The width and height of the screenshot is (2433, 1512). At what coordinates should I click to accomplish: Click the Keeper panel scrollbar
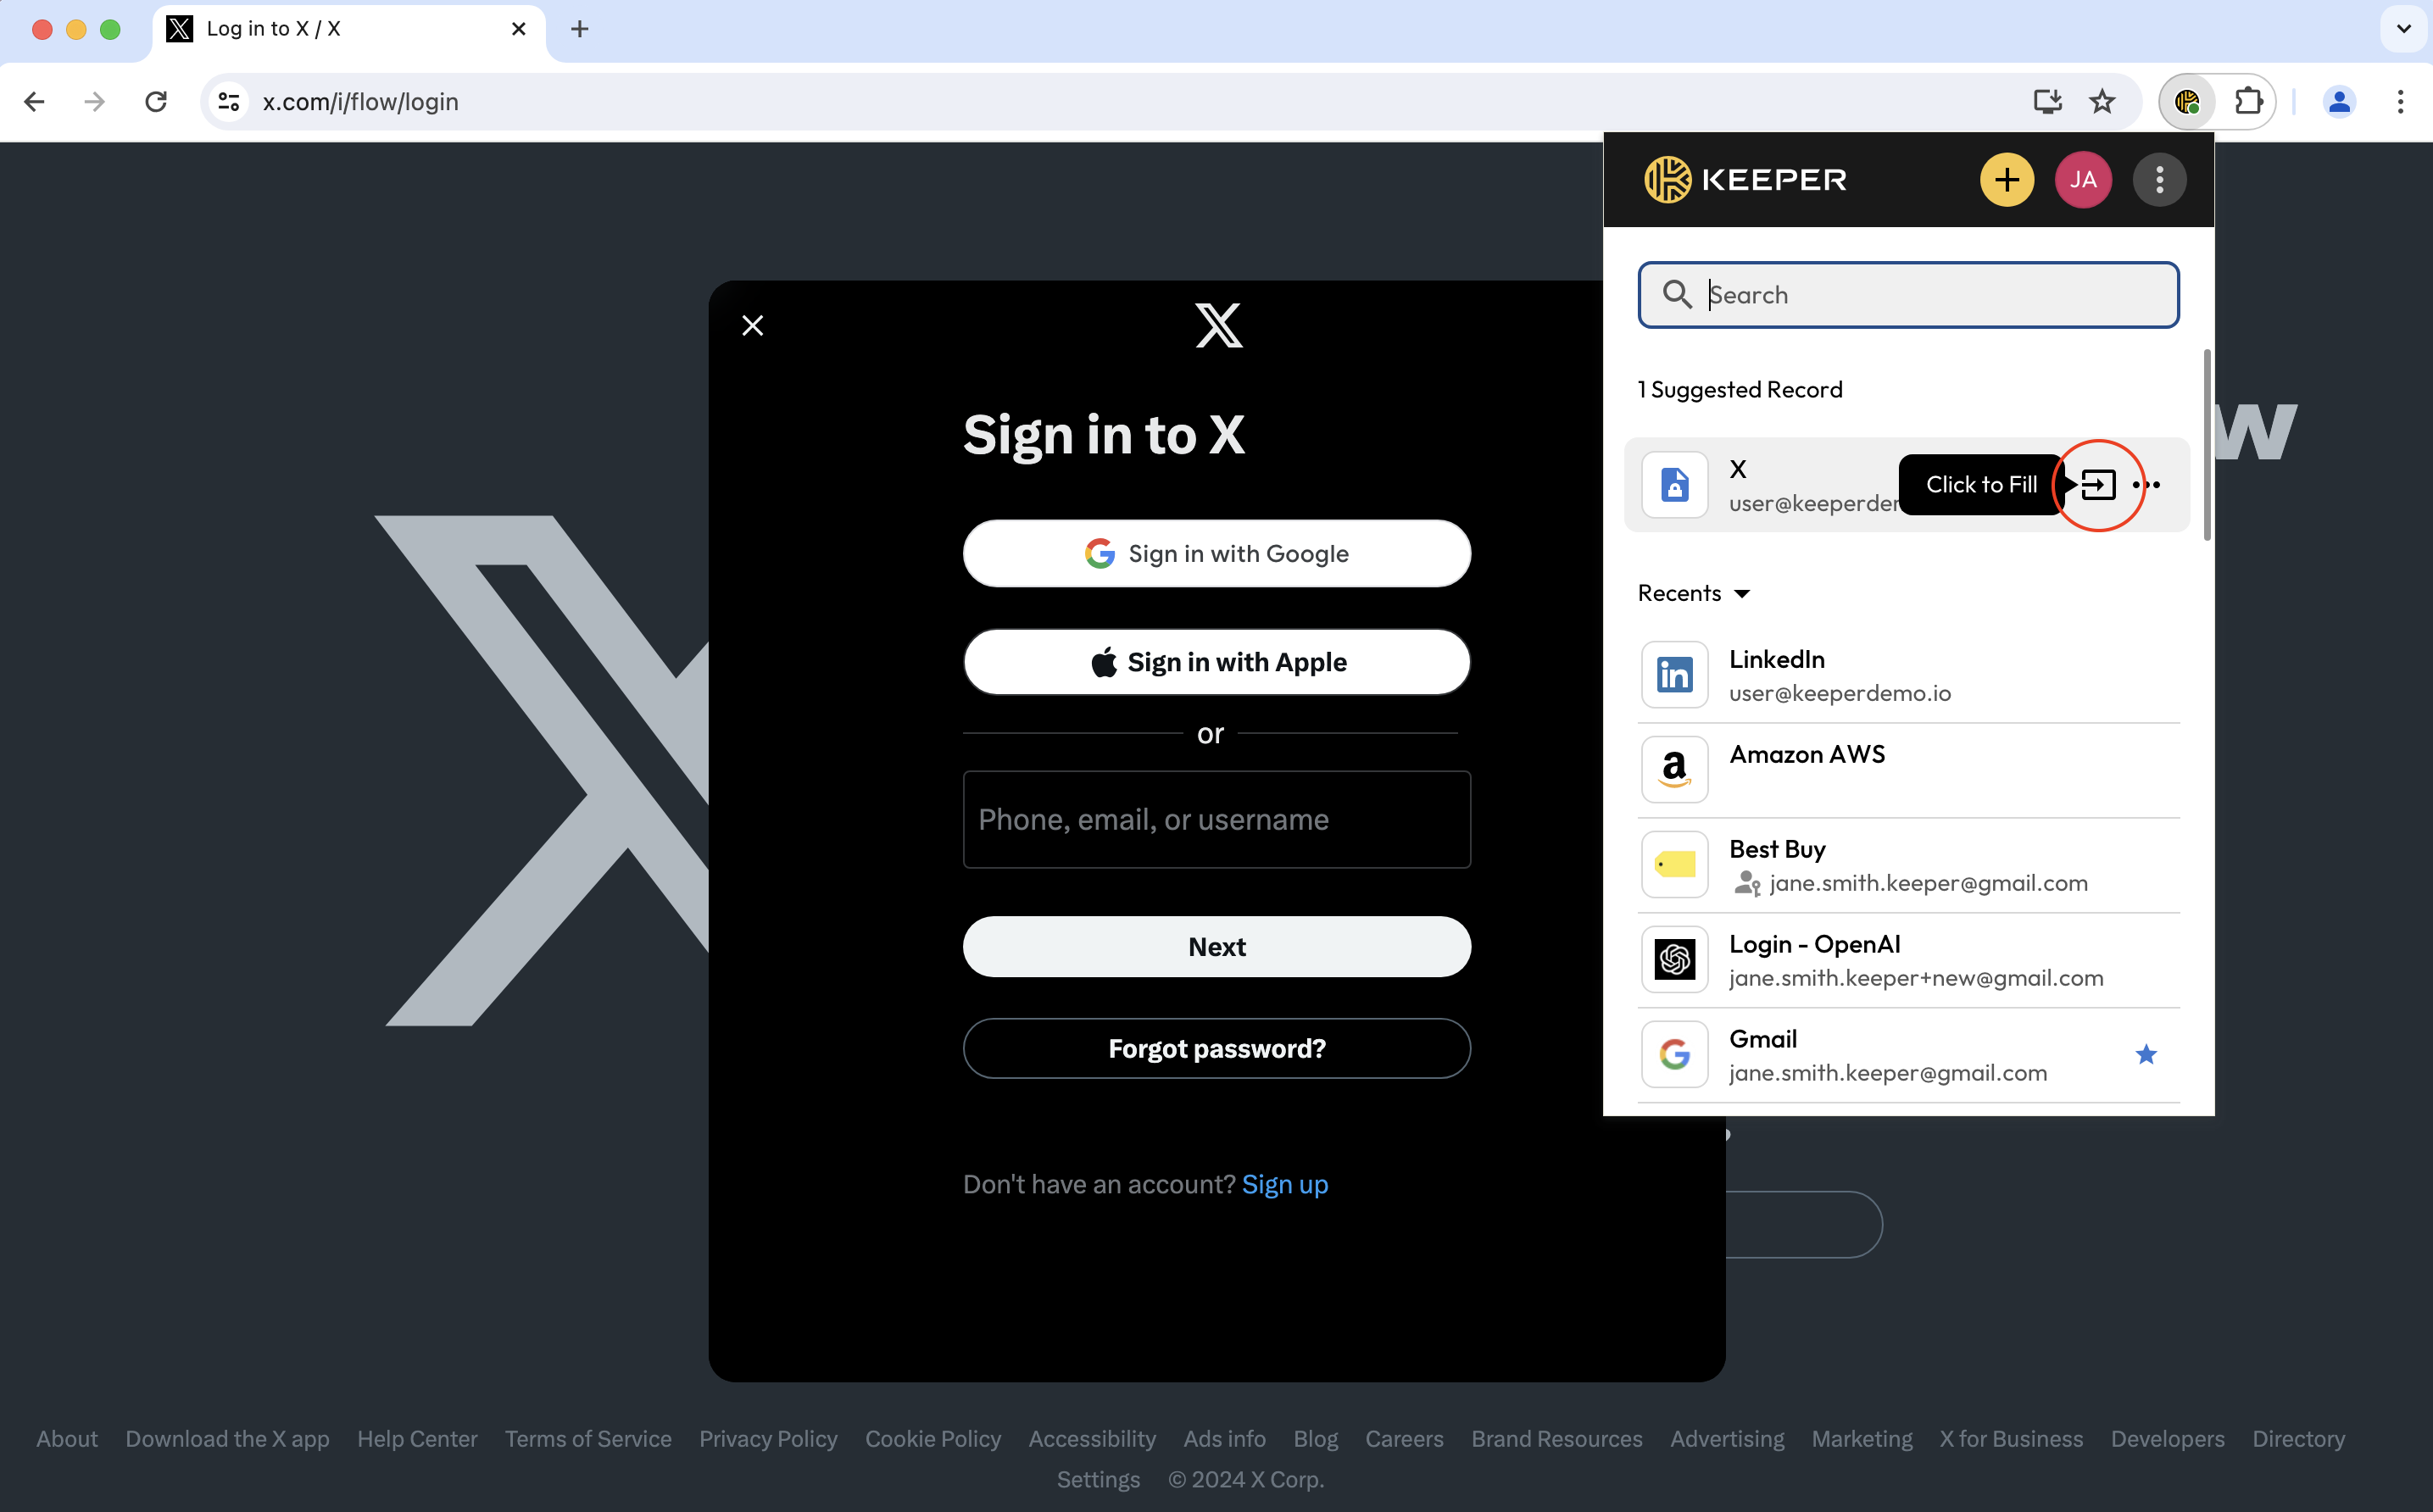pos(2207,445)
